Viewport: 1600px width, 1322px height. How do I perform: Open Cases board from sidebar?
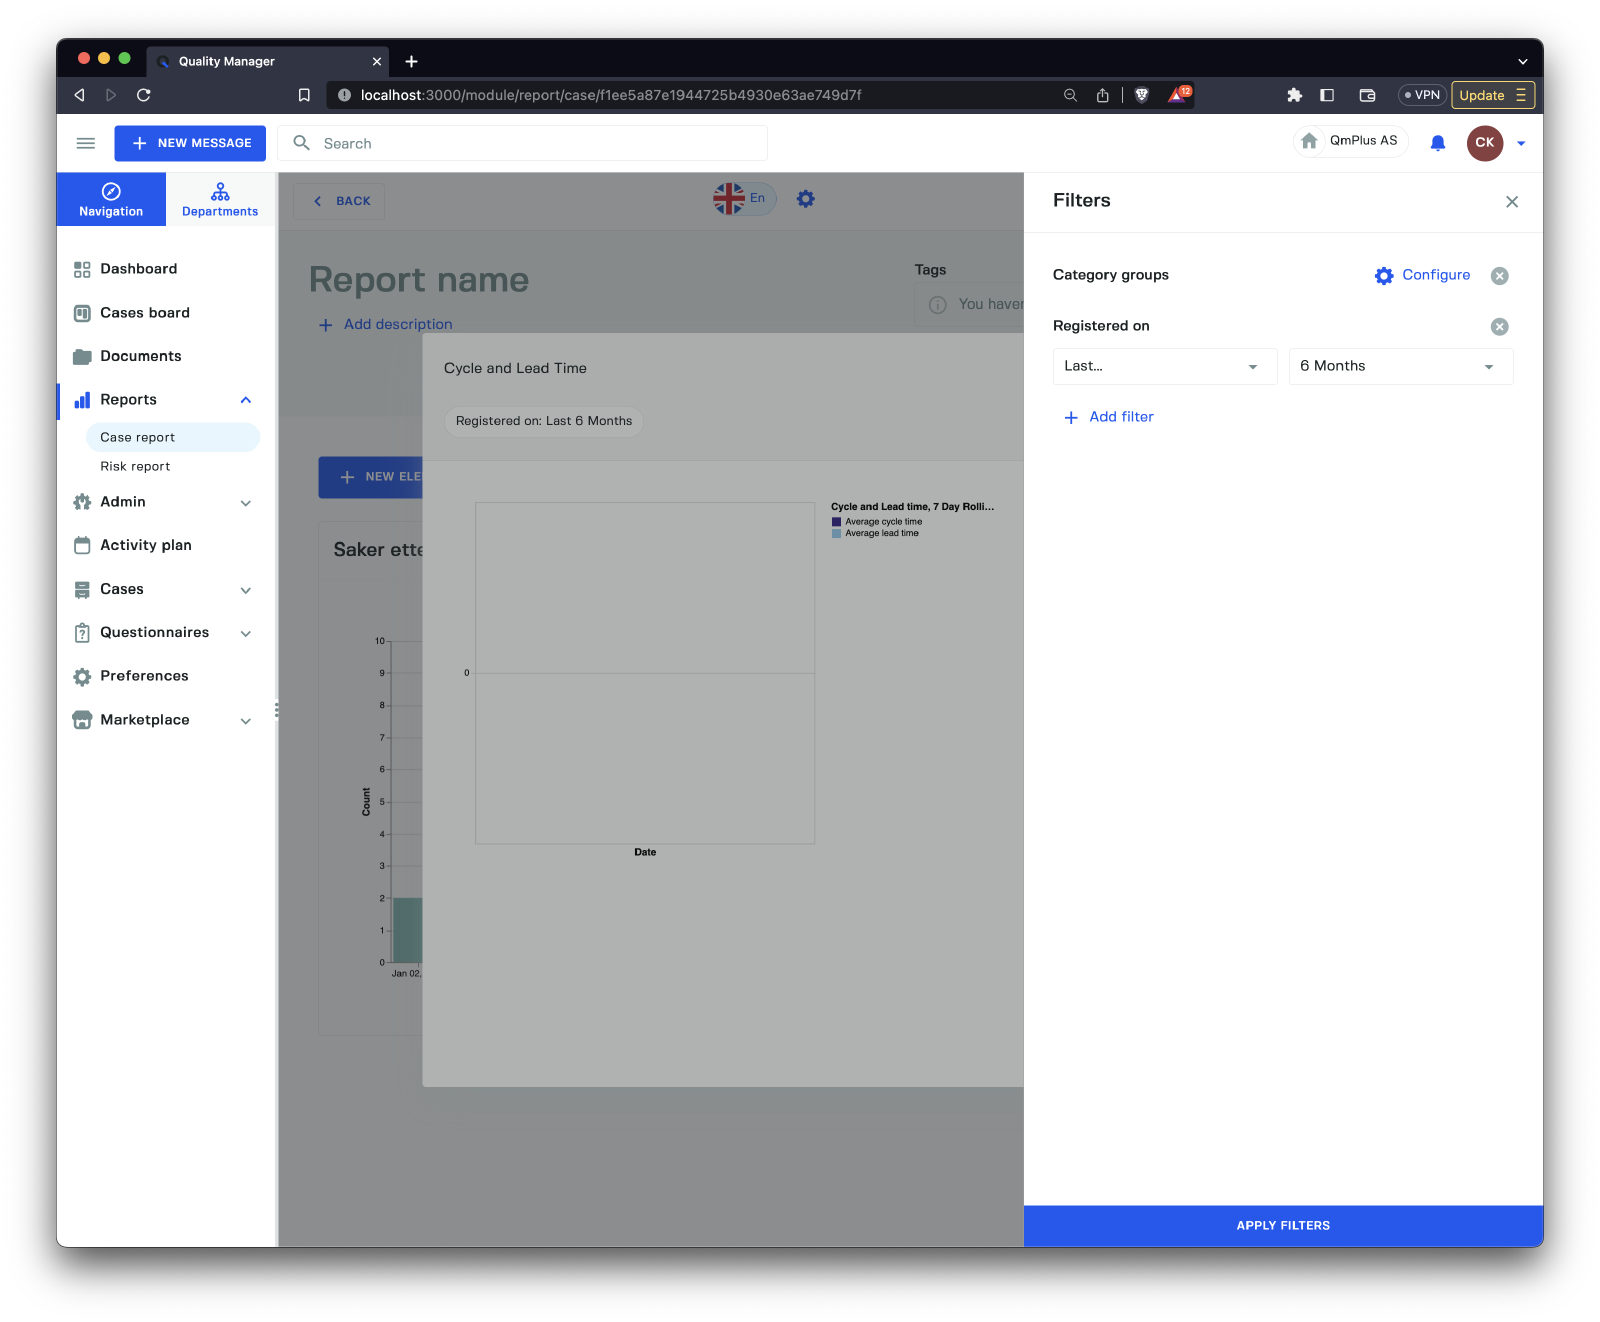pyautogui.click(x=144, y=313)
